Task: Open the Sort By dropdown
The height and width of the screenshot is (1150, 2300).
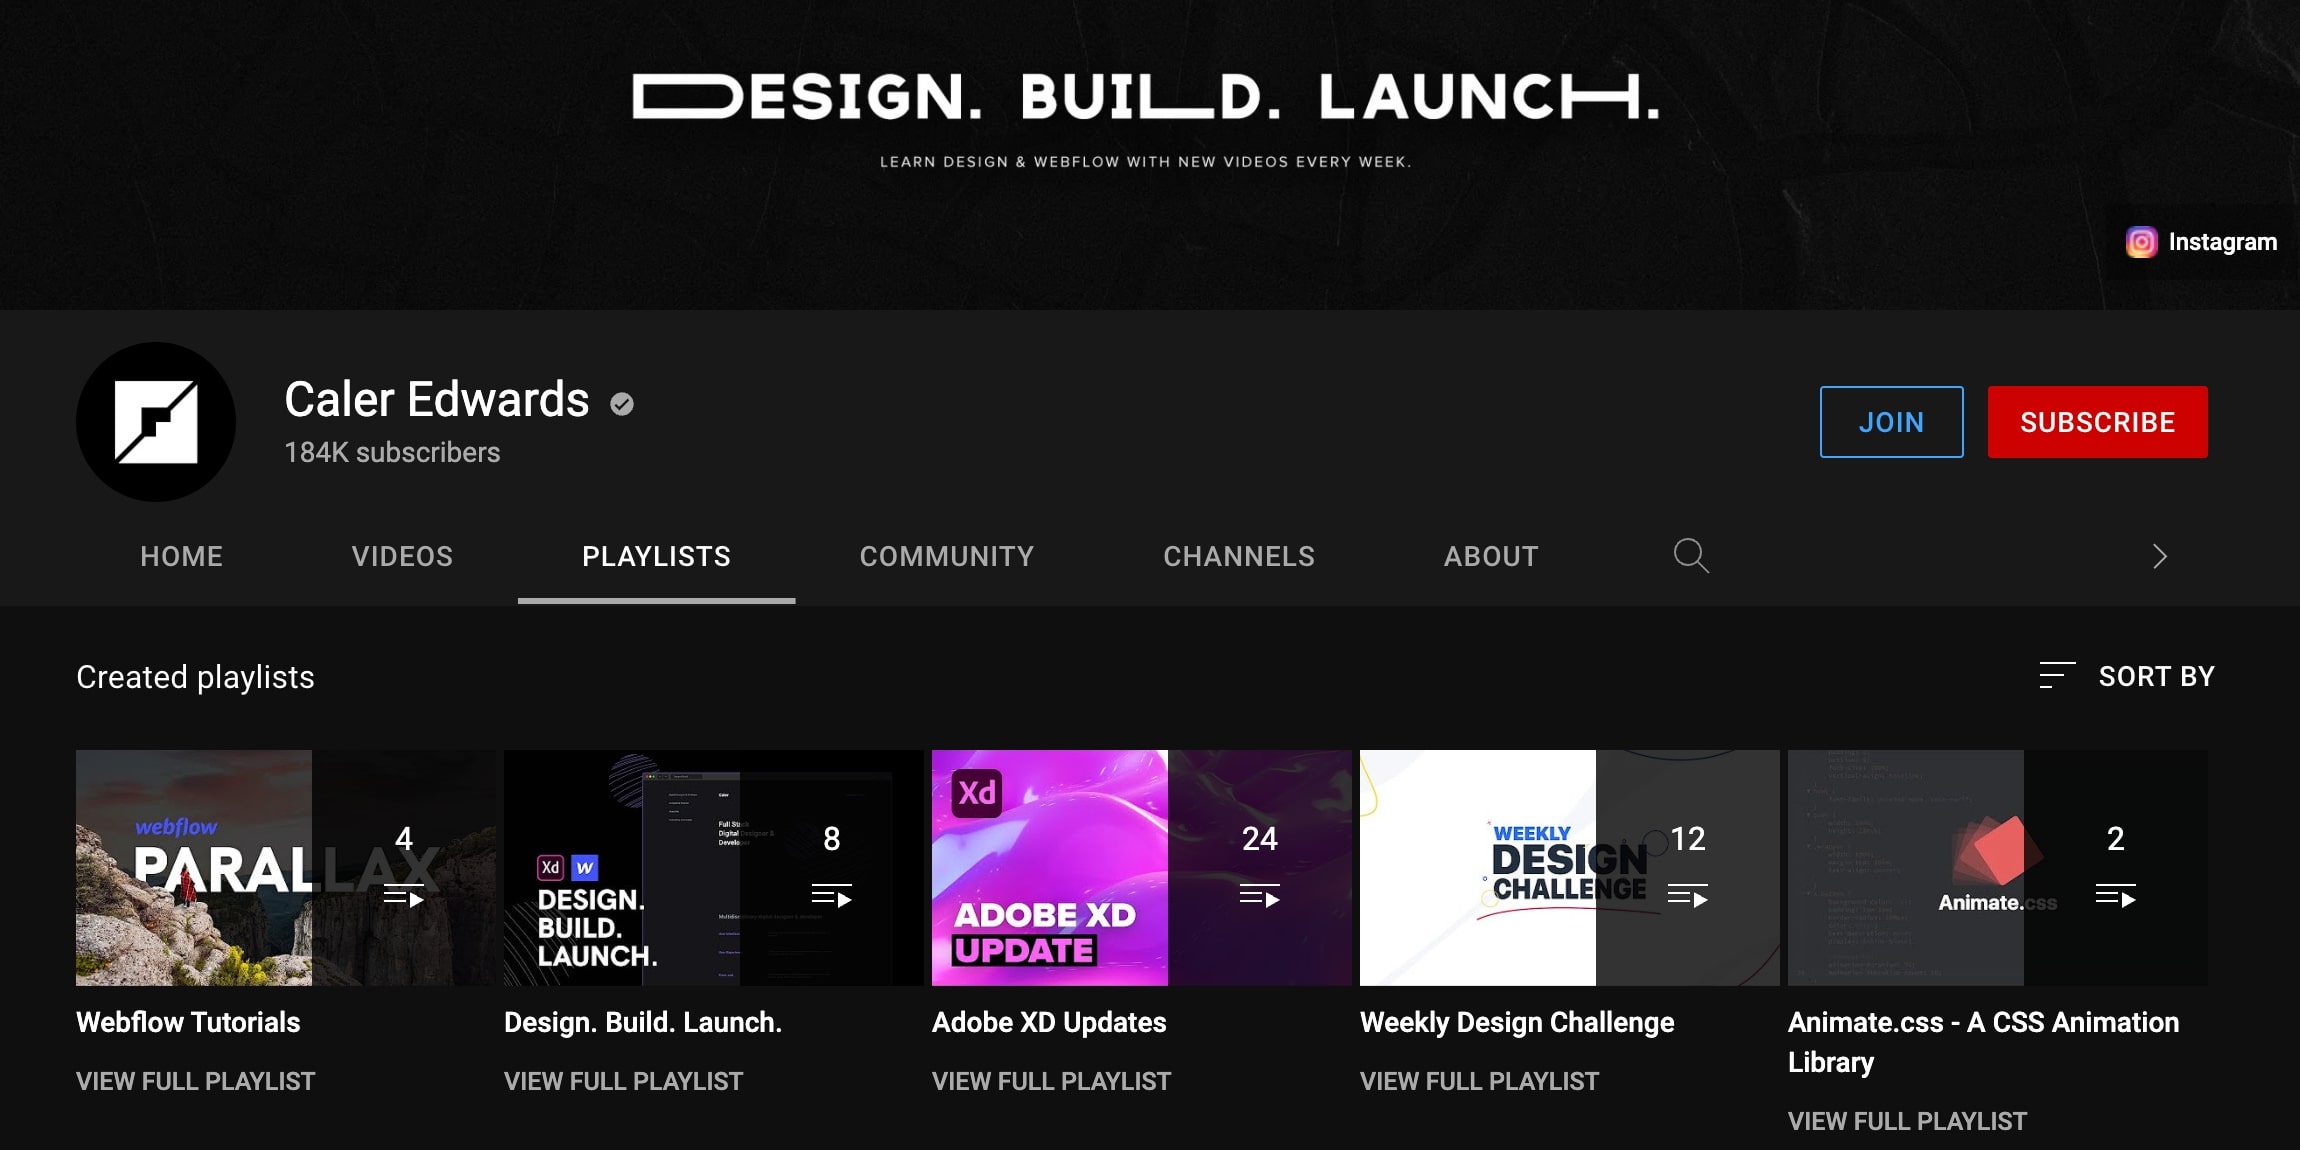Action: coord(2128,677)
